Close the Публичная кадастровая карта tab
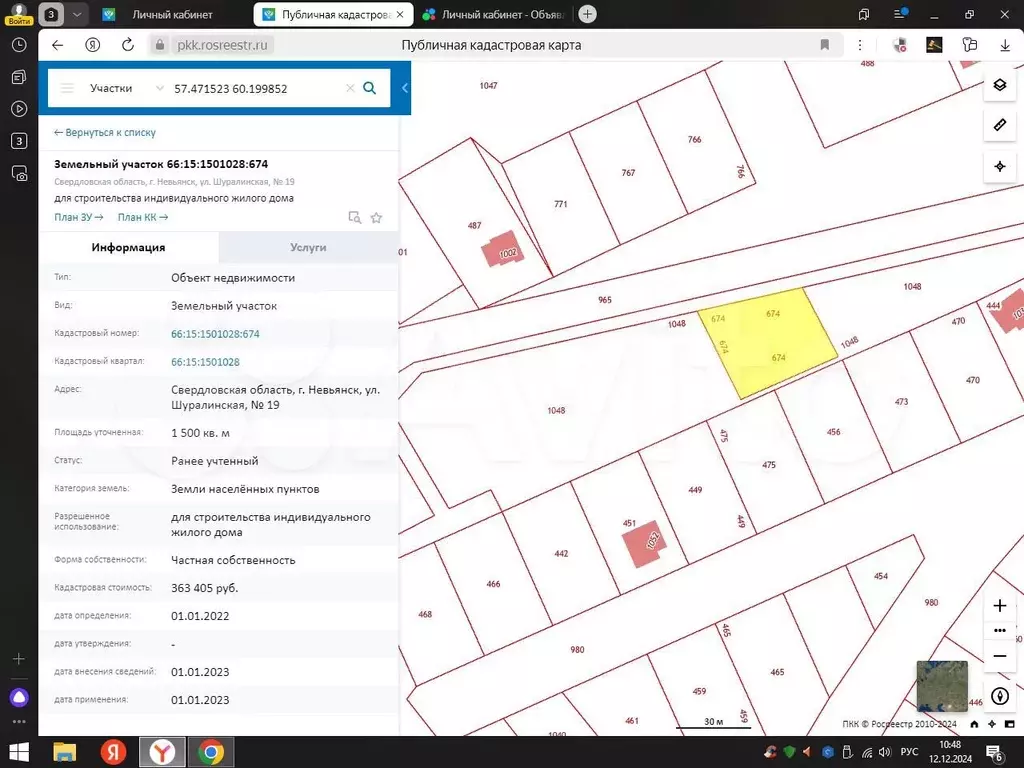The height and width of the screenshot is (768, 1024). [x=400, y=14]
